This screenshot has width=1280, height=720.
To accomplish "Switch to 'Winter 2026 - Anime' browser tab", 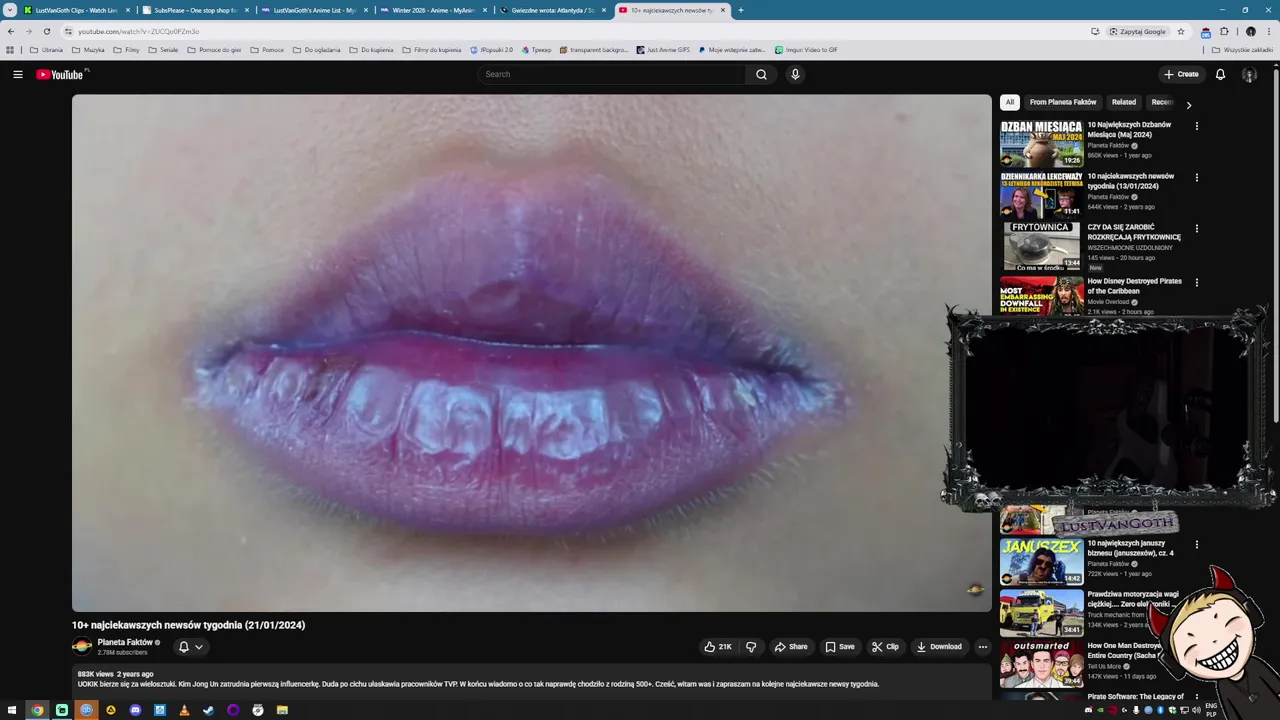I will click(x=433, y=10).
